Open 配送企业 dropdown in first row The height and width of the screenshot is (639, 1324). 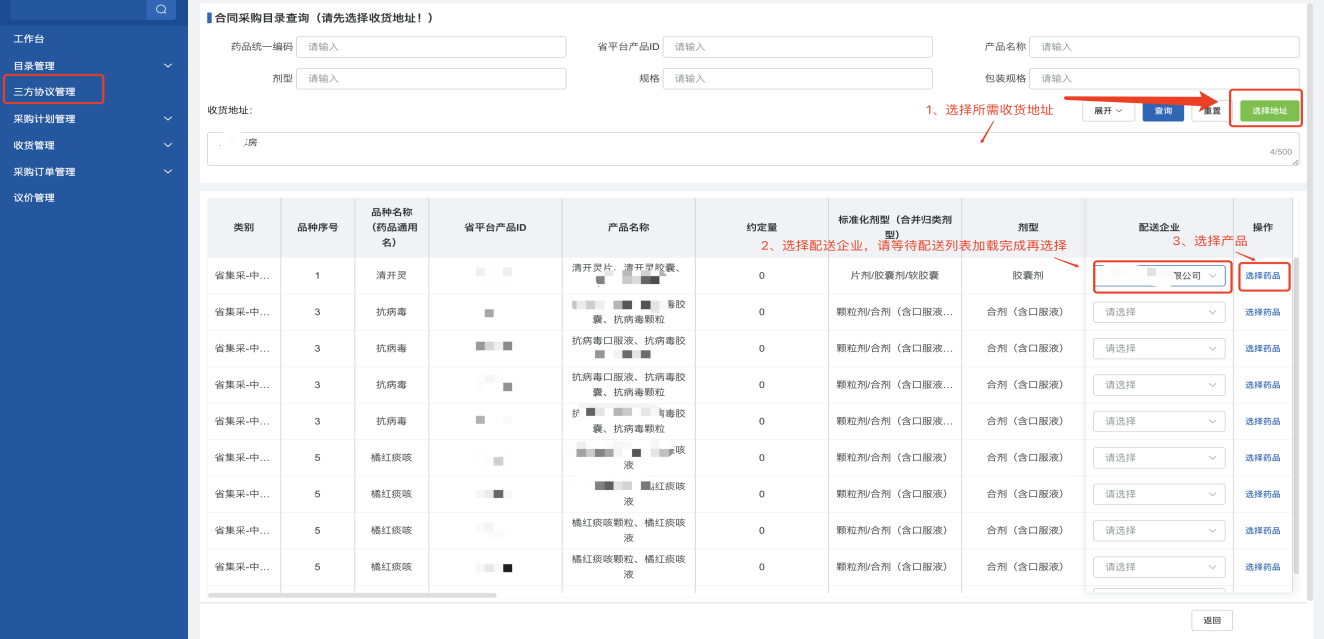[x=1159, y=276]
